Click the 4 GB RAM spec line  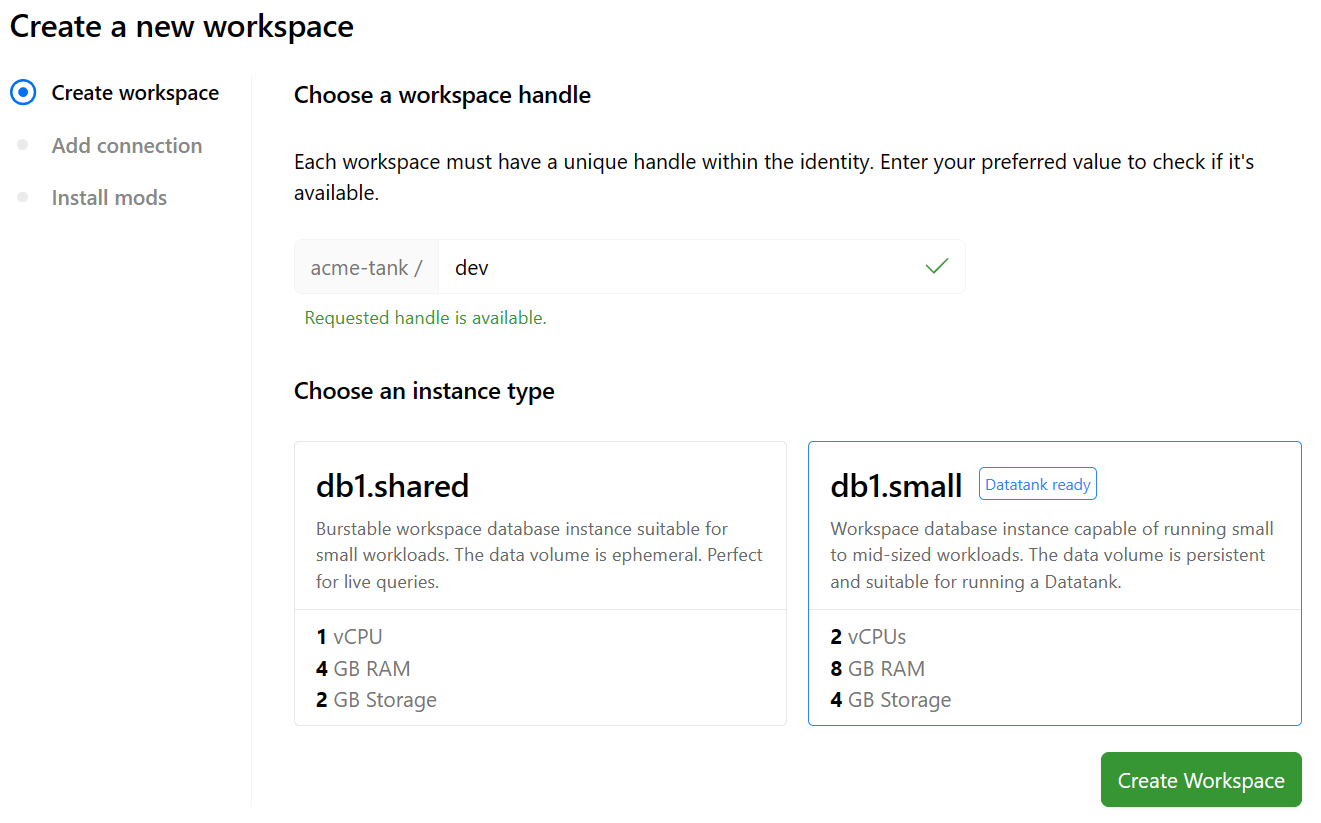363,669
